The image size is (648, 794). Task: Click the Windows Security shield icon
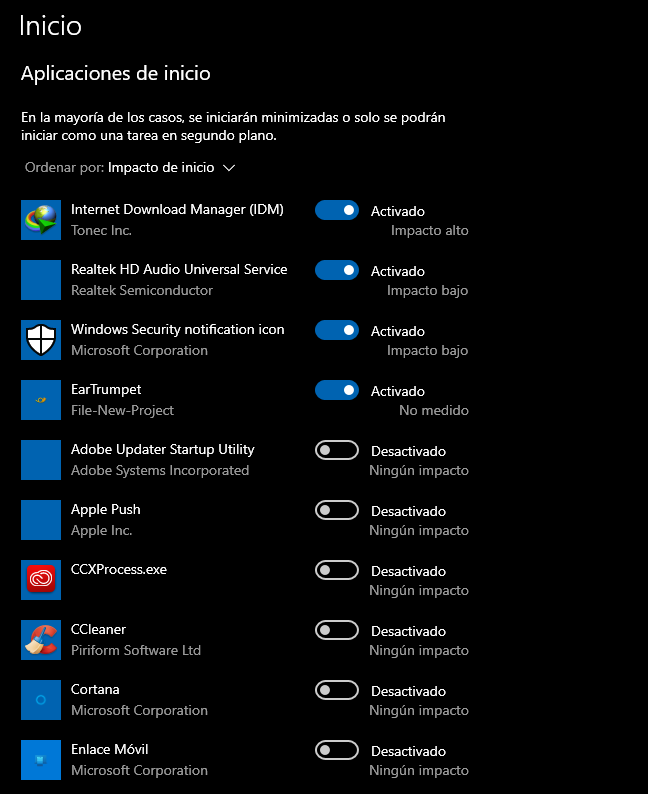pyautogui.click(x=41, y=340)
